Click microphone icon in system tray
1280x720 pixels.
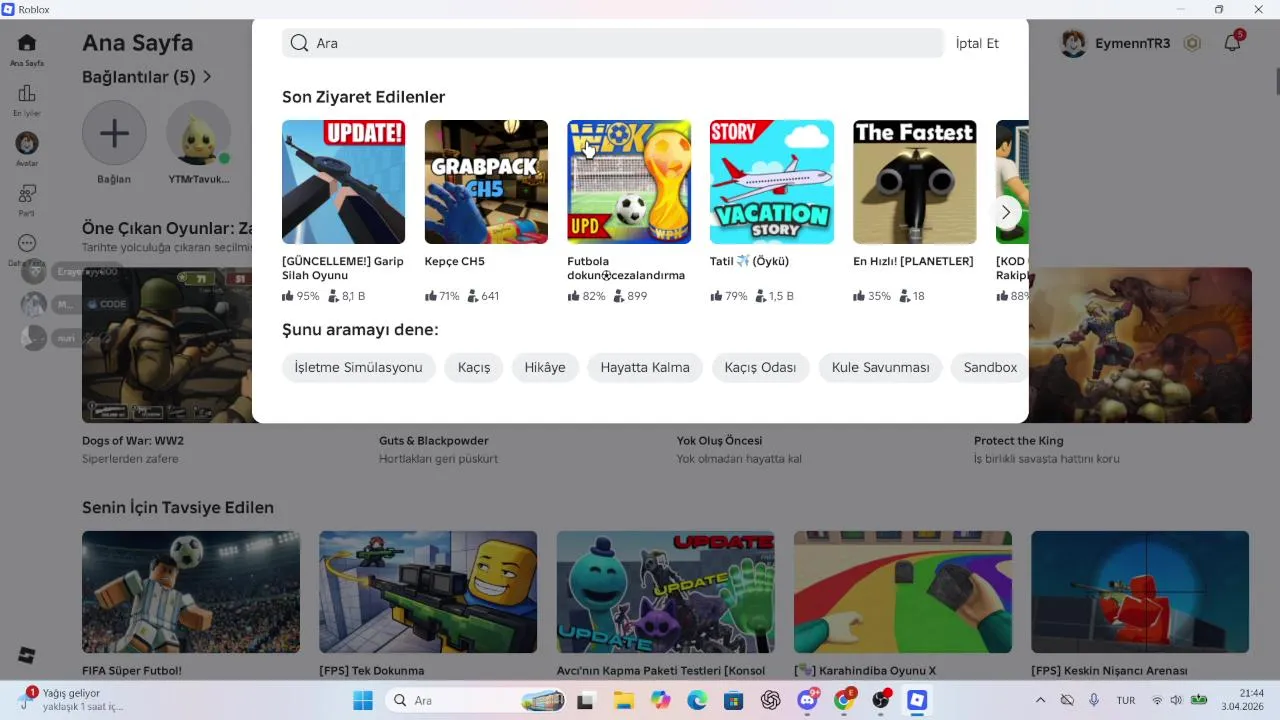1094,700
